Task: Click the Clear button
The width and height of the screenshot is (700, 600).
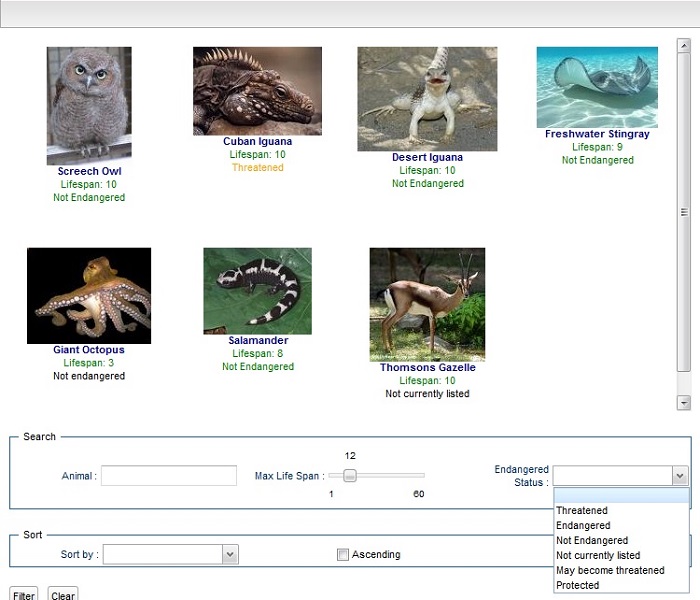Action: point(62,594)
